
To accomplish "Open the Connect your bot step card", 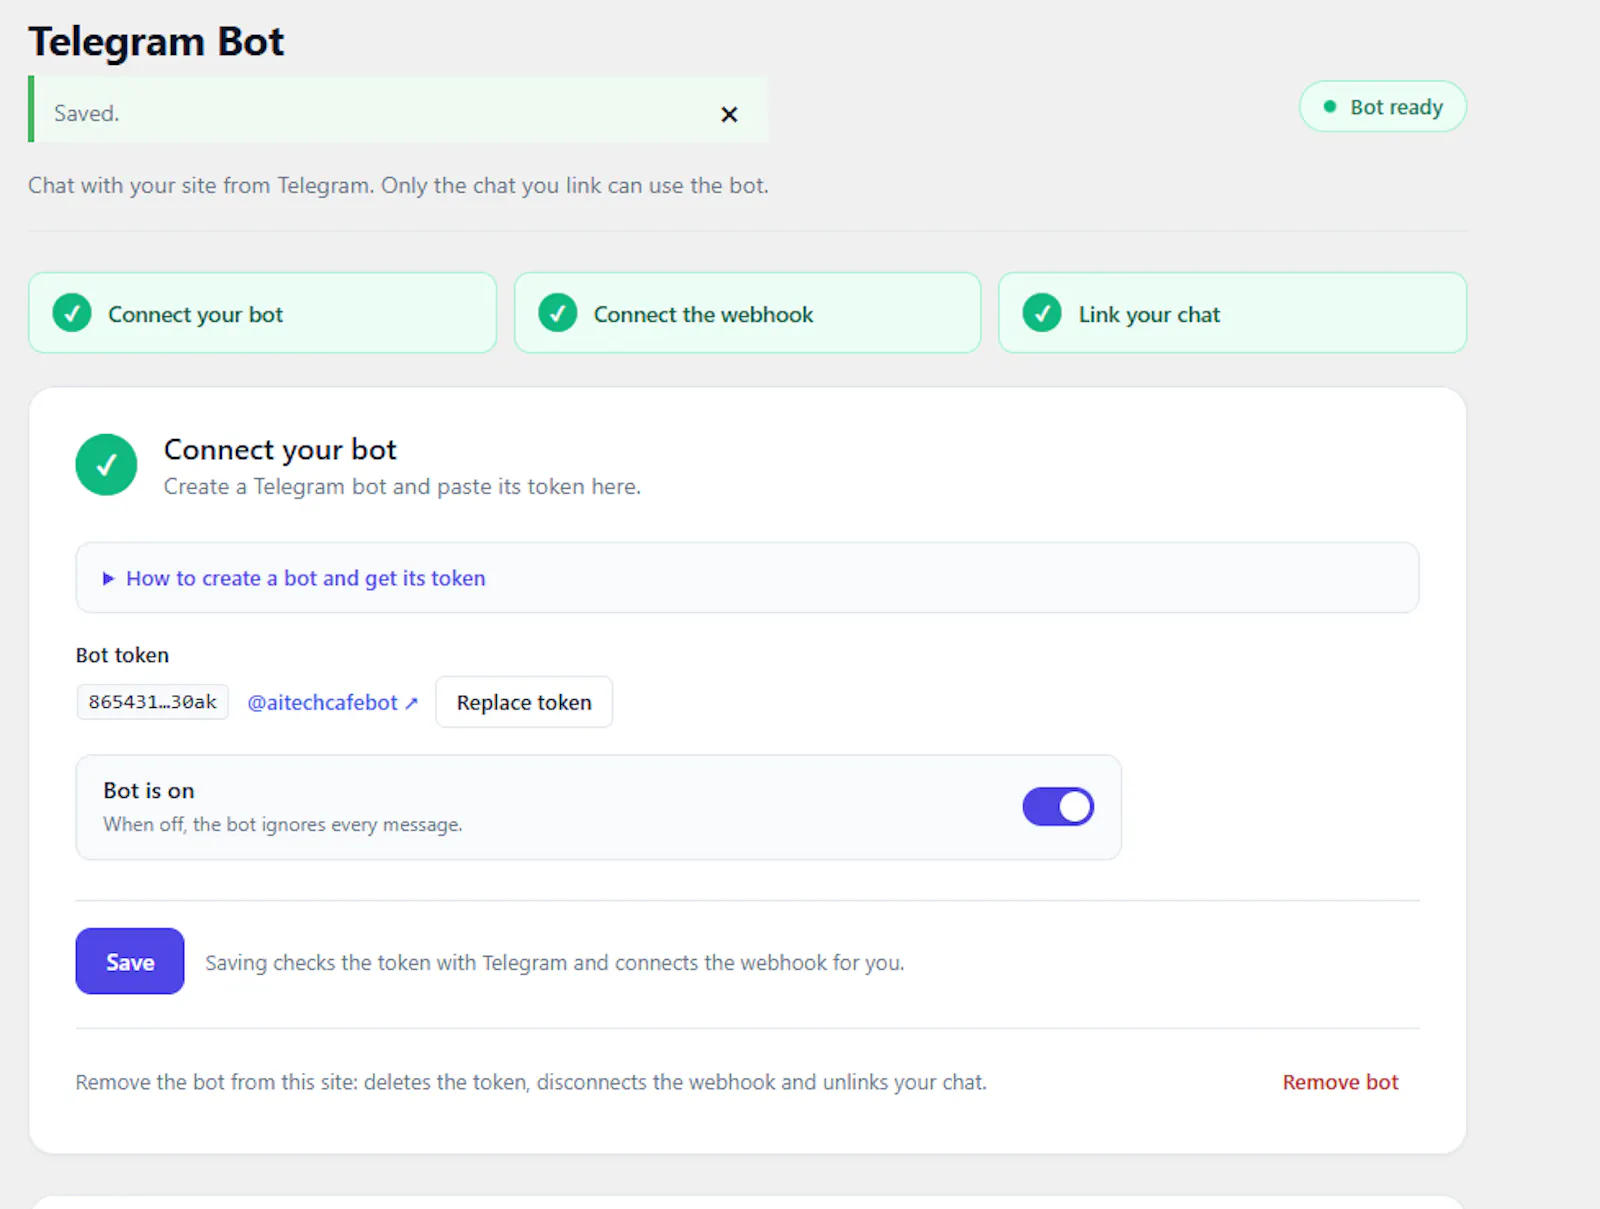I will (262, 313).
